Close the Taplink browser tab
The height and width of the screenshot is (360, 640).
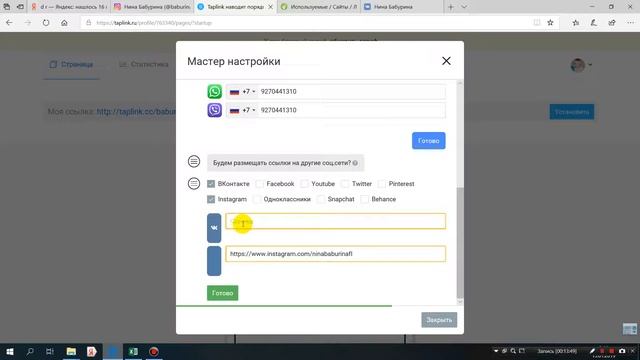[270, 7]
